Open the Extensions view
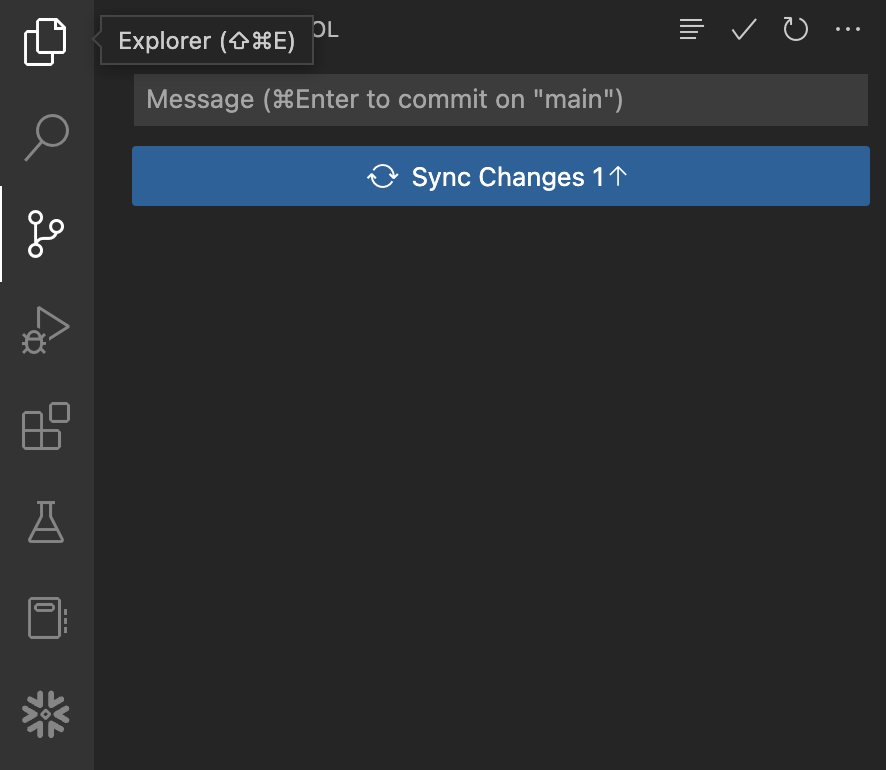 click(44, 426)
